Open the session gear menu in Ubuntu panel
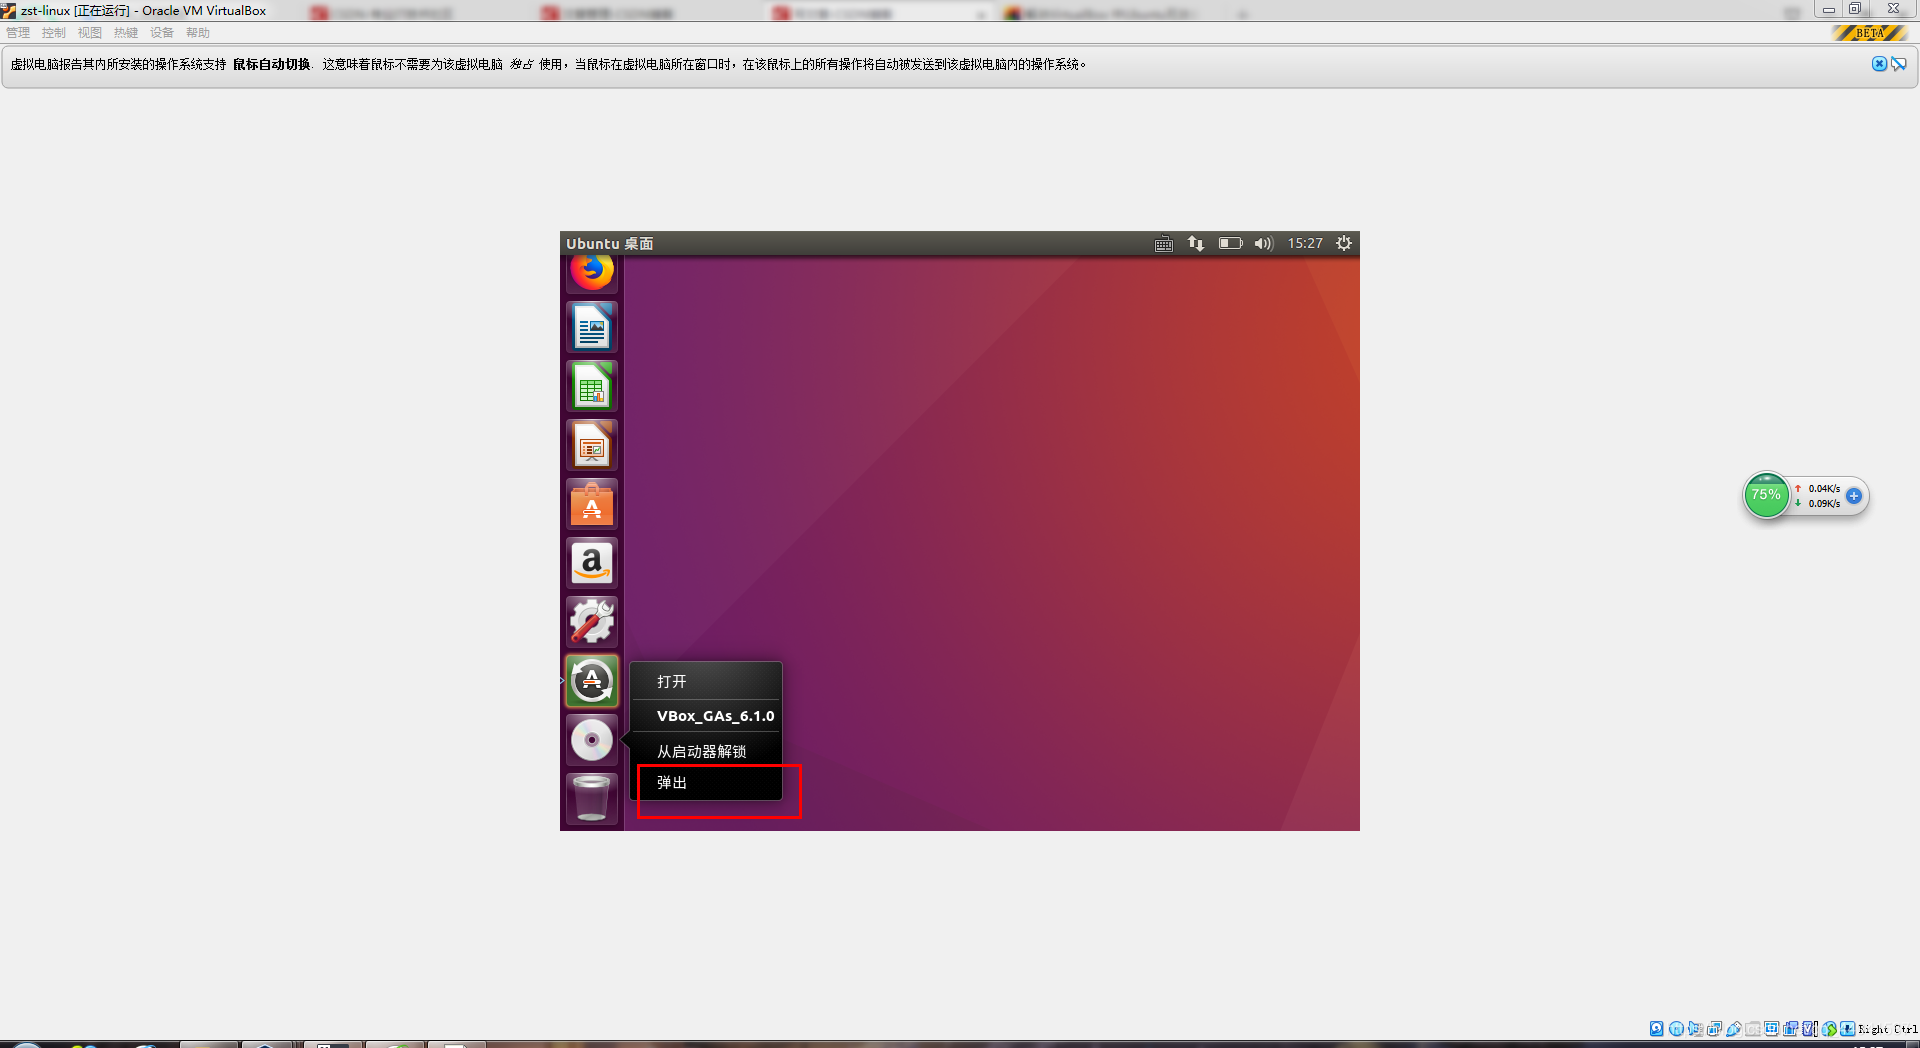1920x1048 pixels. [1344, 244]
